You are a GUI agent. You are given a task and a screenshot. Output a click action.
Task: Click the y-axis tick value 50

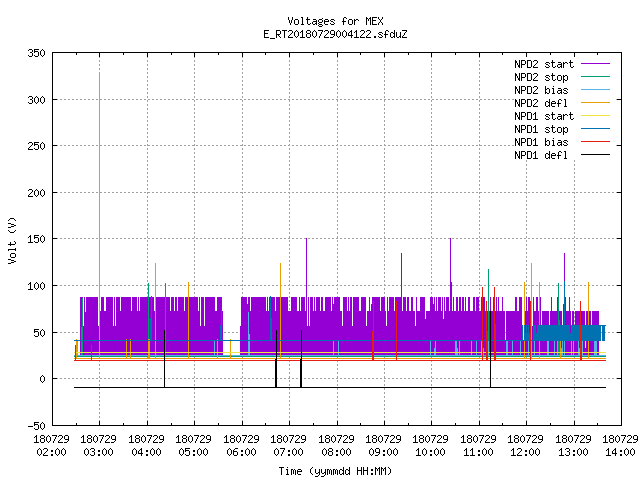39,333
